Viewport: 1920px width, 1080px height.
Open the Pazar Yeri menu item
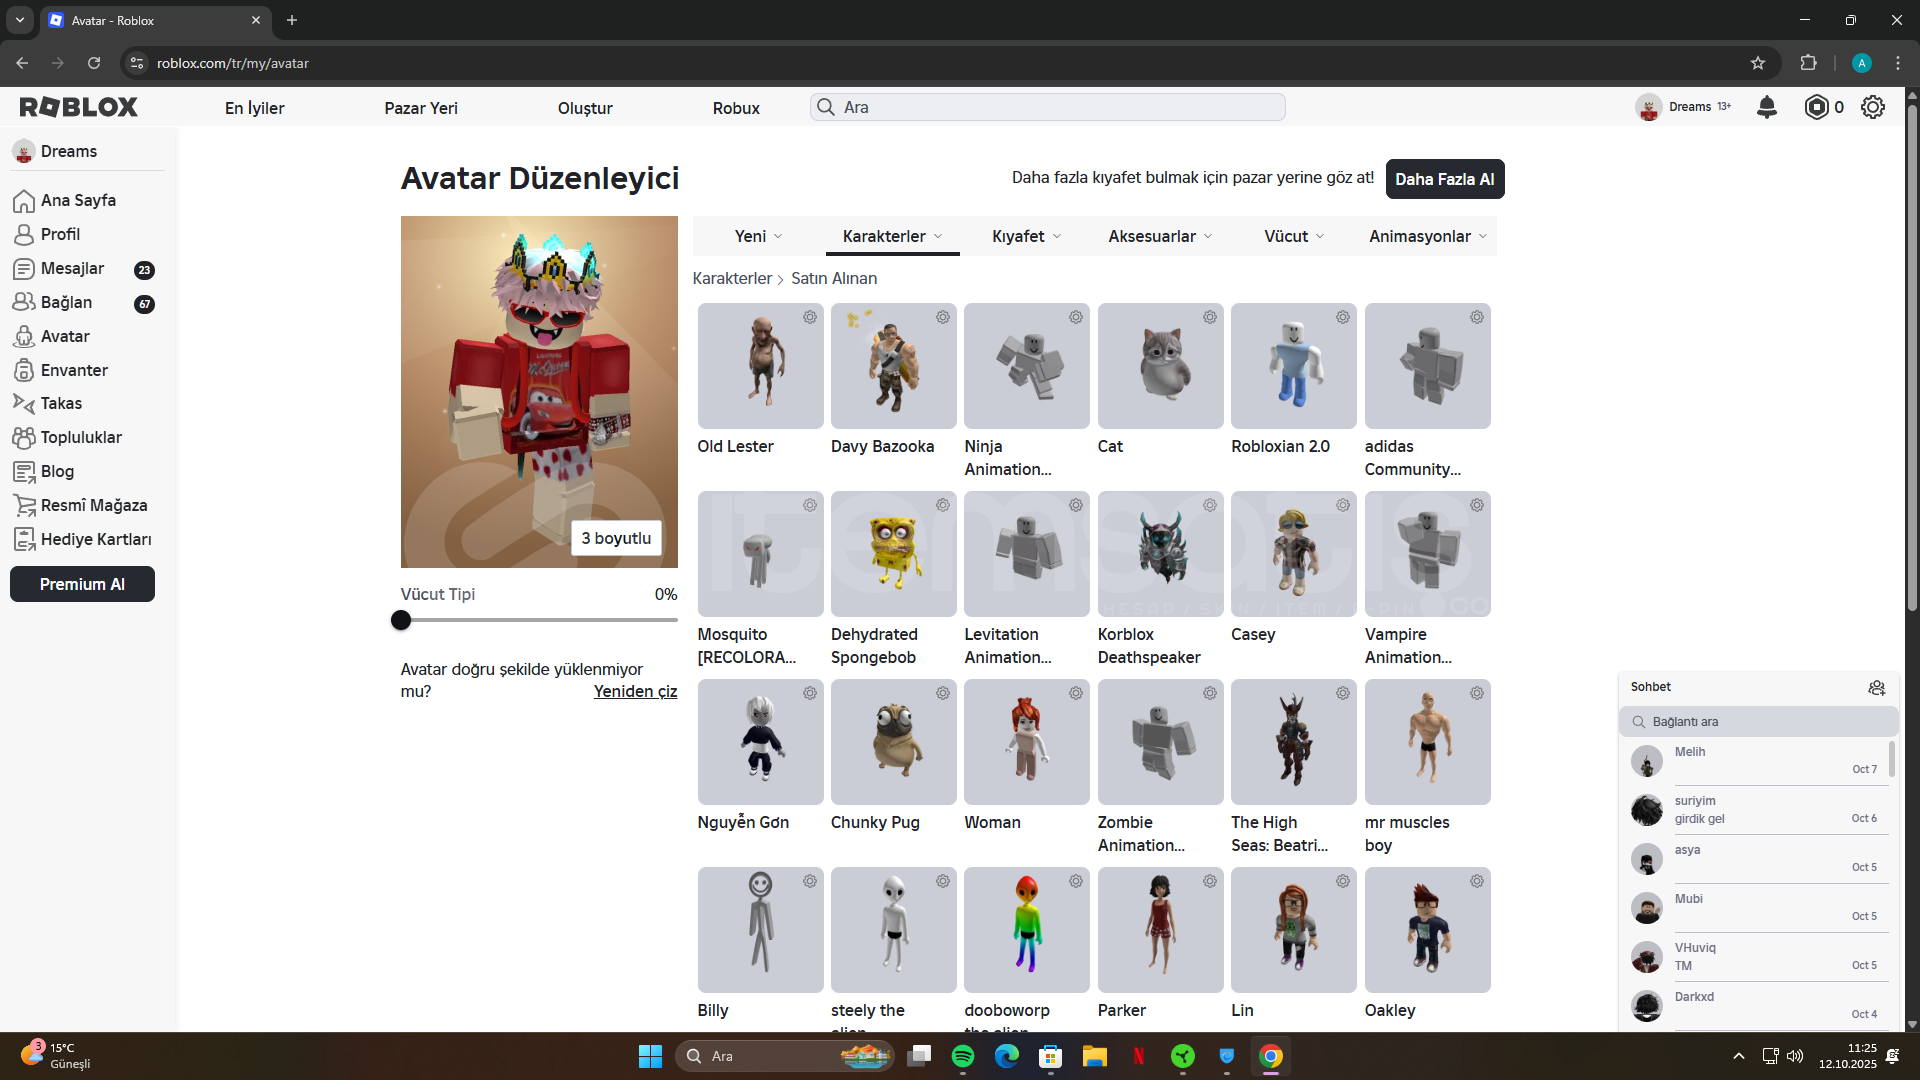[421, 108]
